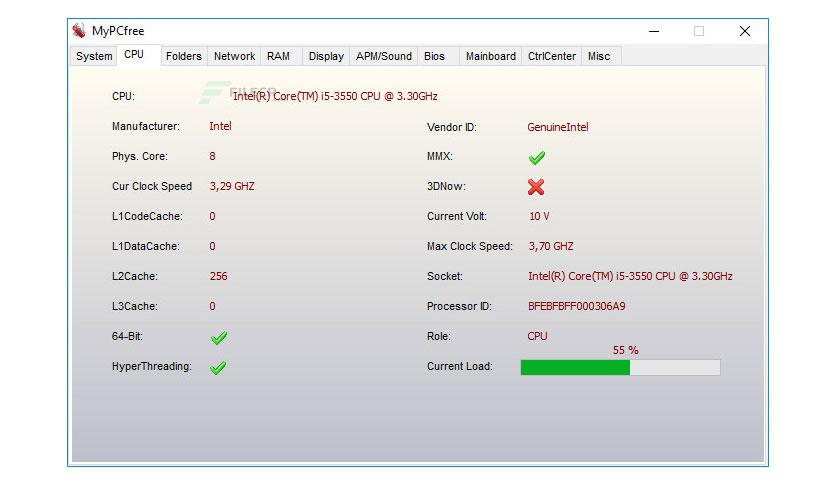Viewport: 836px width, 484px height.
Task: Click the HyperThreading green checkmark icon
Action: [x=218, y=367]
